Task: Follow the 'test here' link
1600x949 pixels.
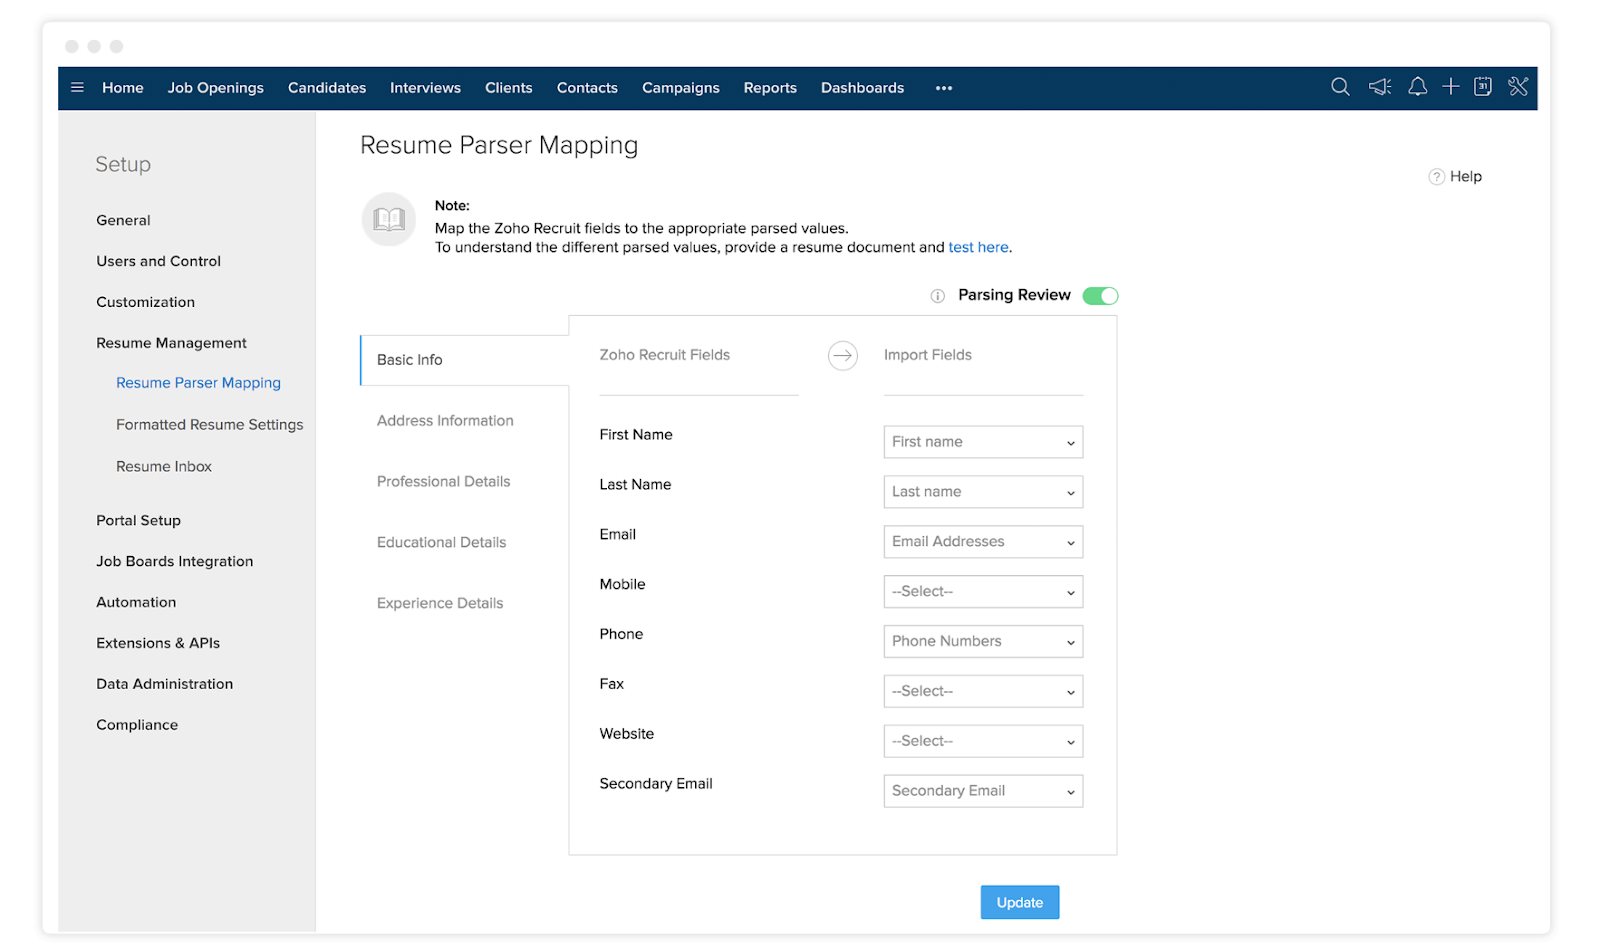Action: [x=978, y=248]
